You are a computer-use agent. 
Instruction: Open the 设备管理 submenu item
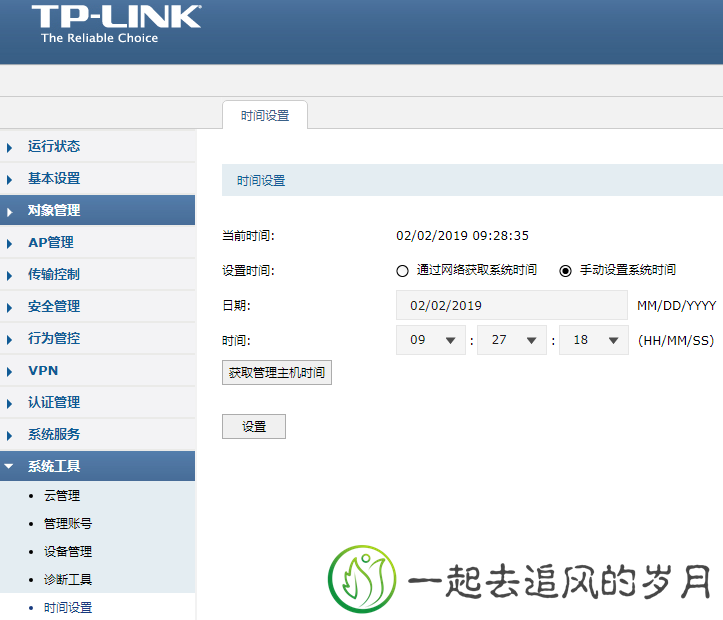coord(68,552)
